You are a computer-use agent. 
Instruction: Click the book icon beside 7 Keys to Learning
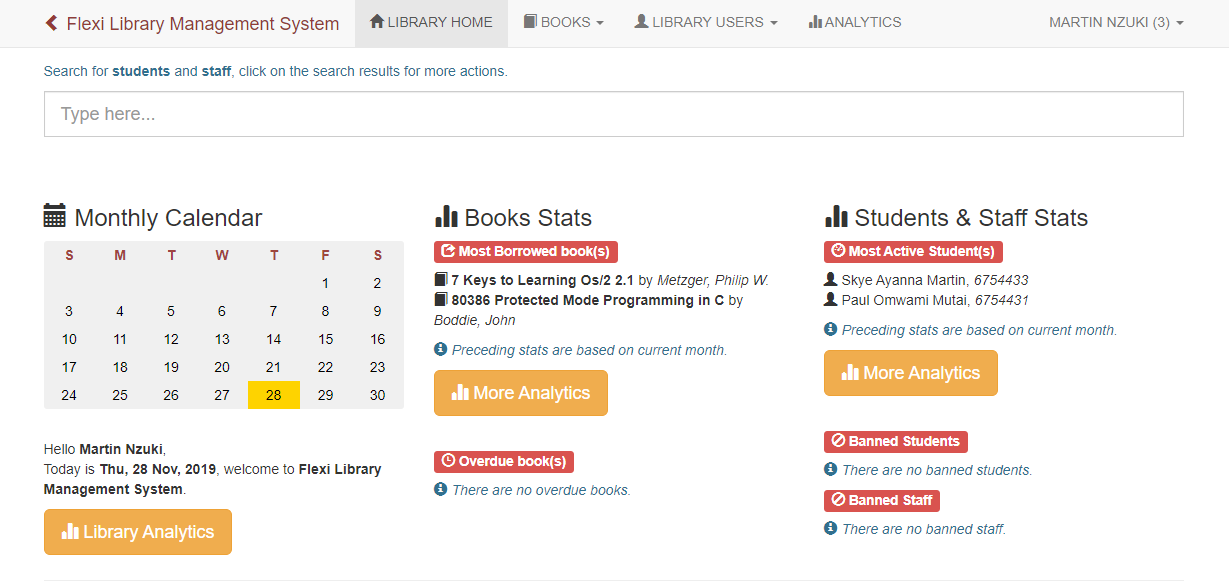click(440, 279)
